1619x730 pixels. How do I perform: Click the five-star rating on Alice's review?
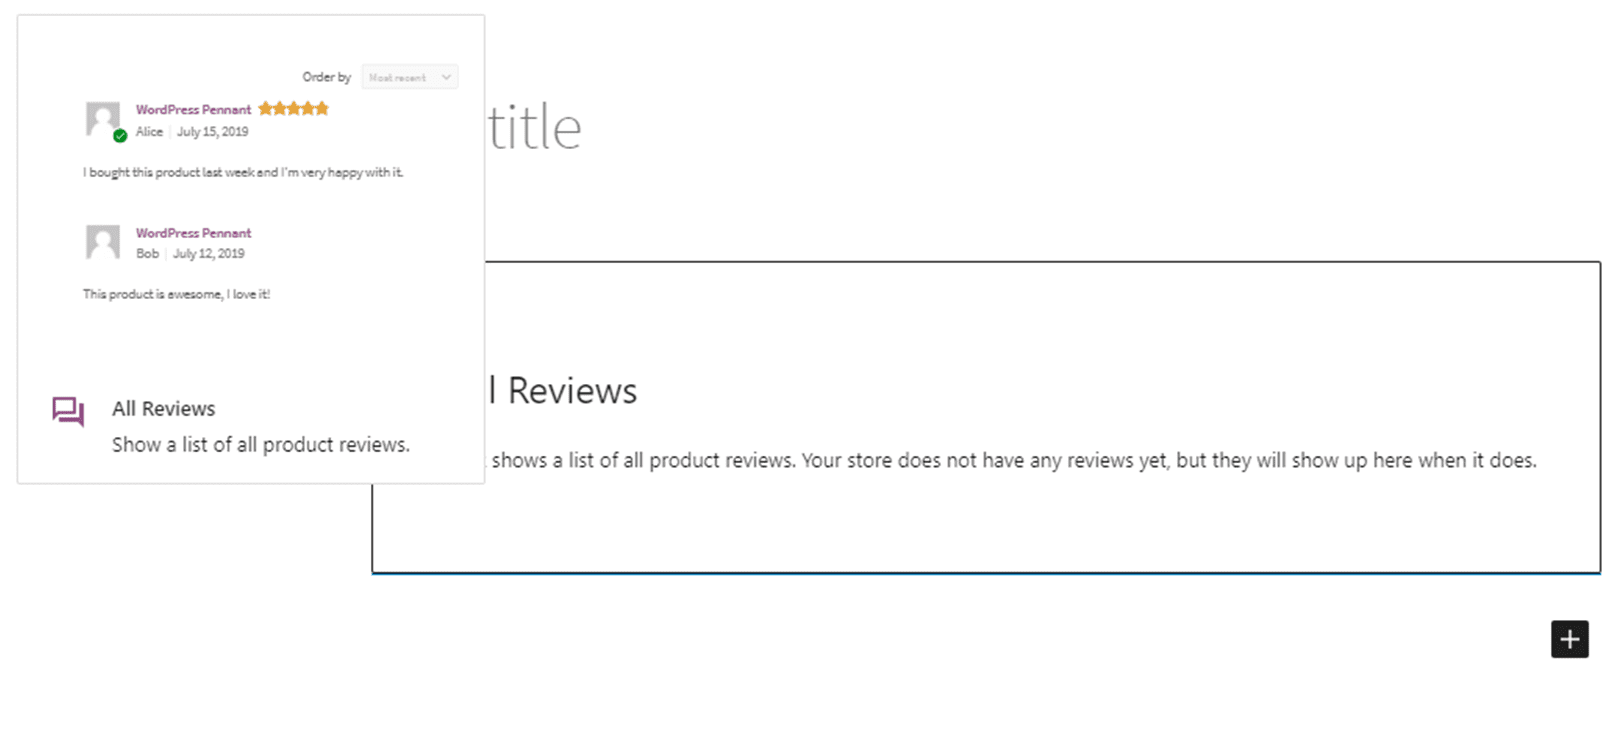coord(293,109)
